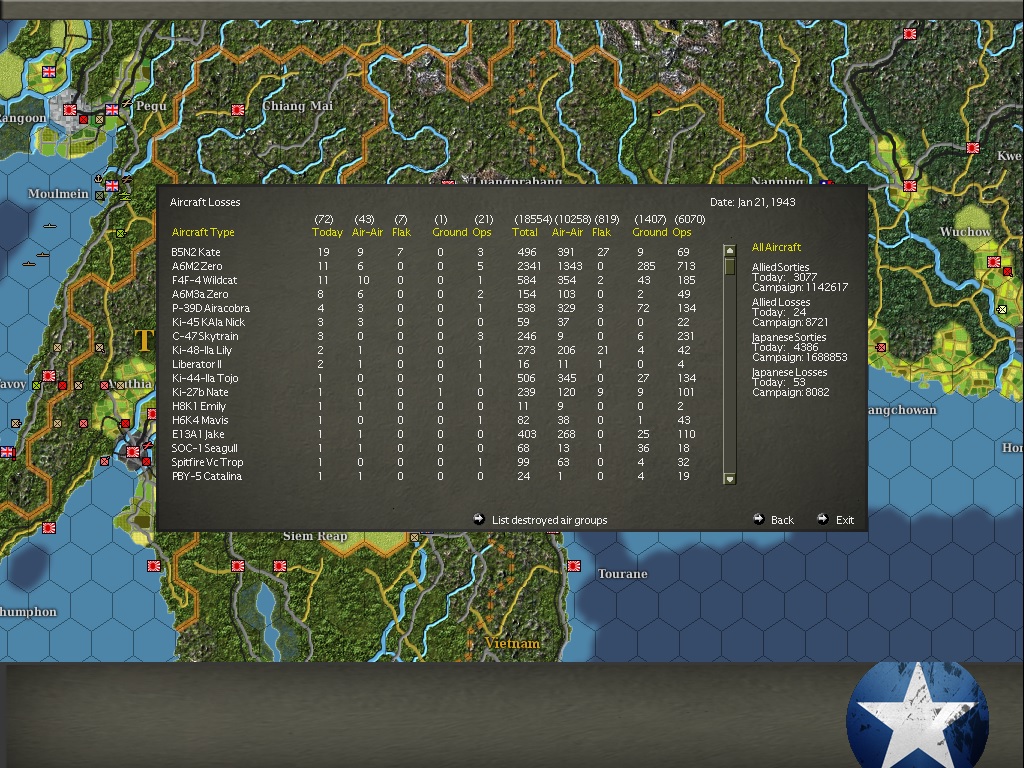Select the Japanese base icon at Chiang Mai
Screen dimensions: 1024x768
(238, 110)
